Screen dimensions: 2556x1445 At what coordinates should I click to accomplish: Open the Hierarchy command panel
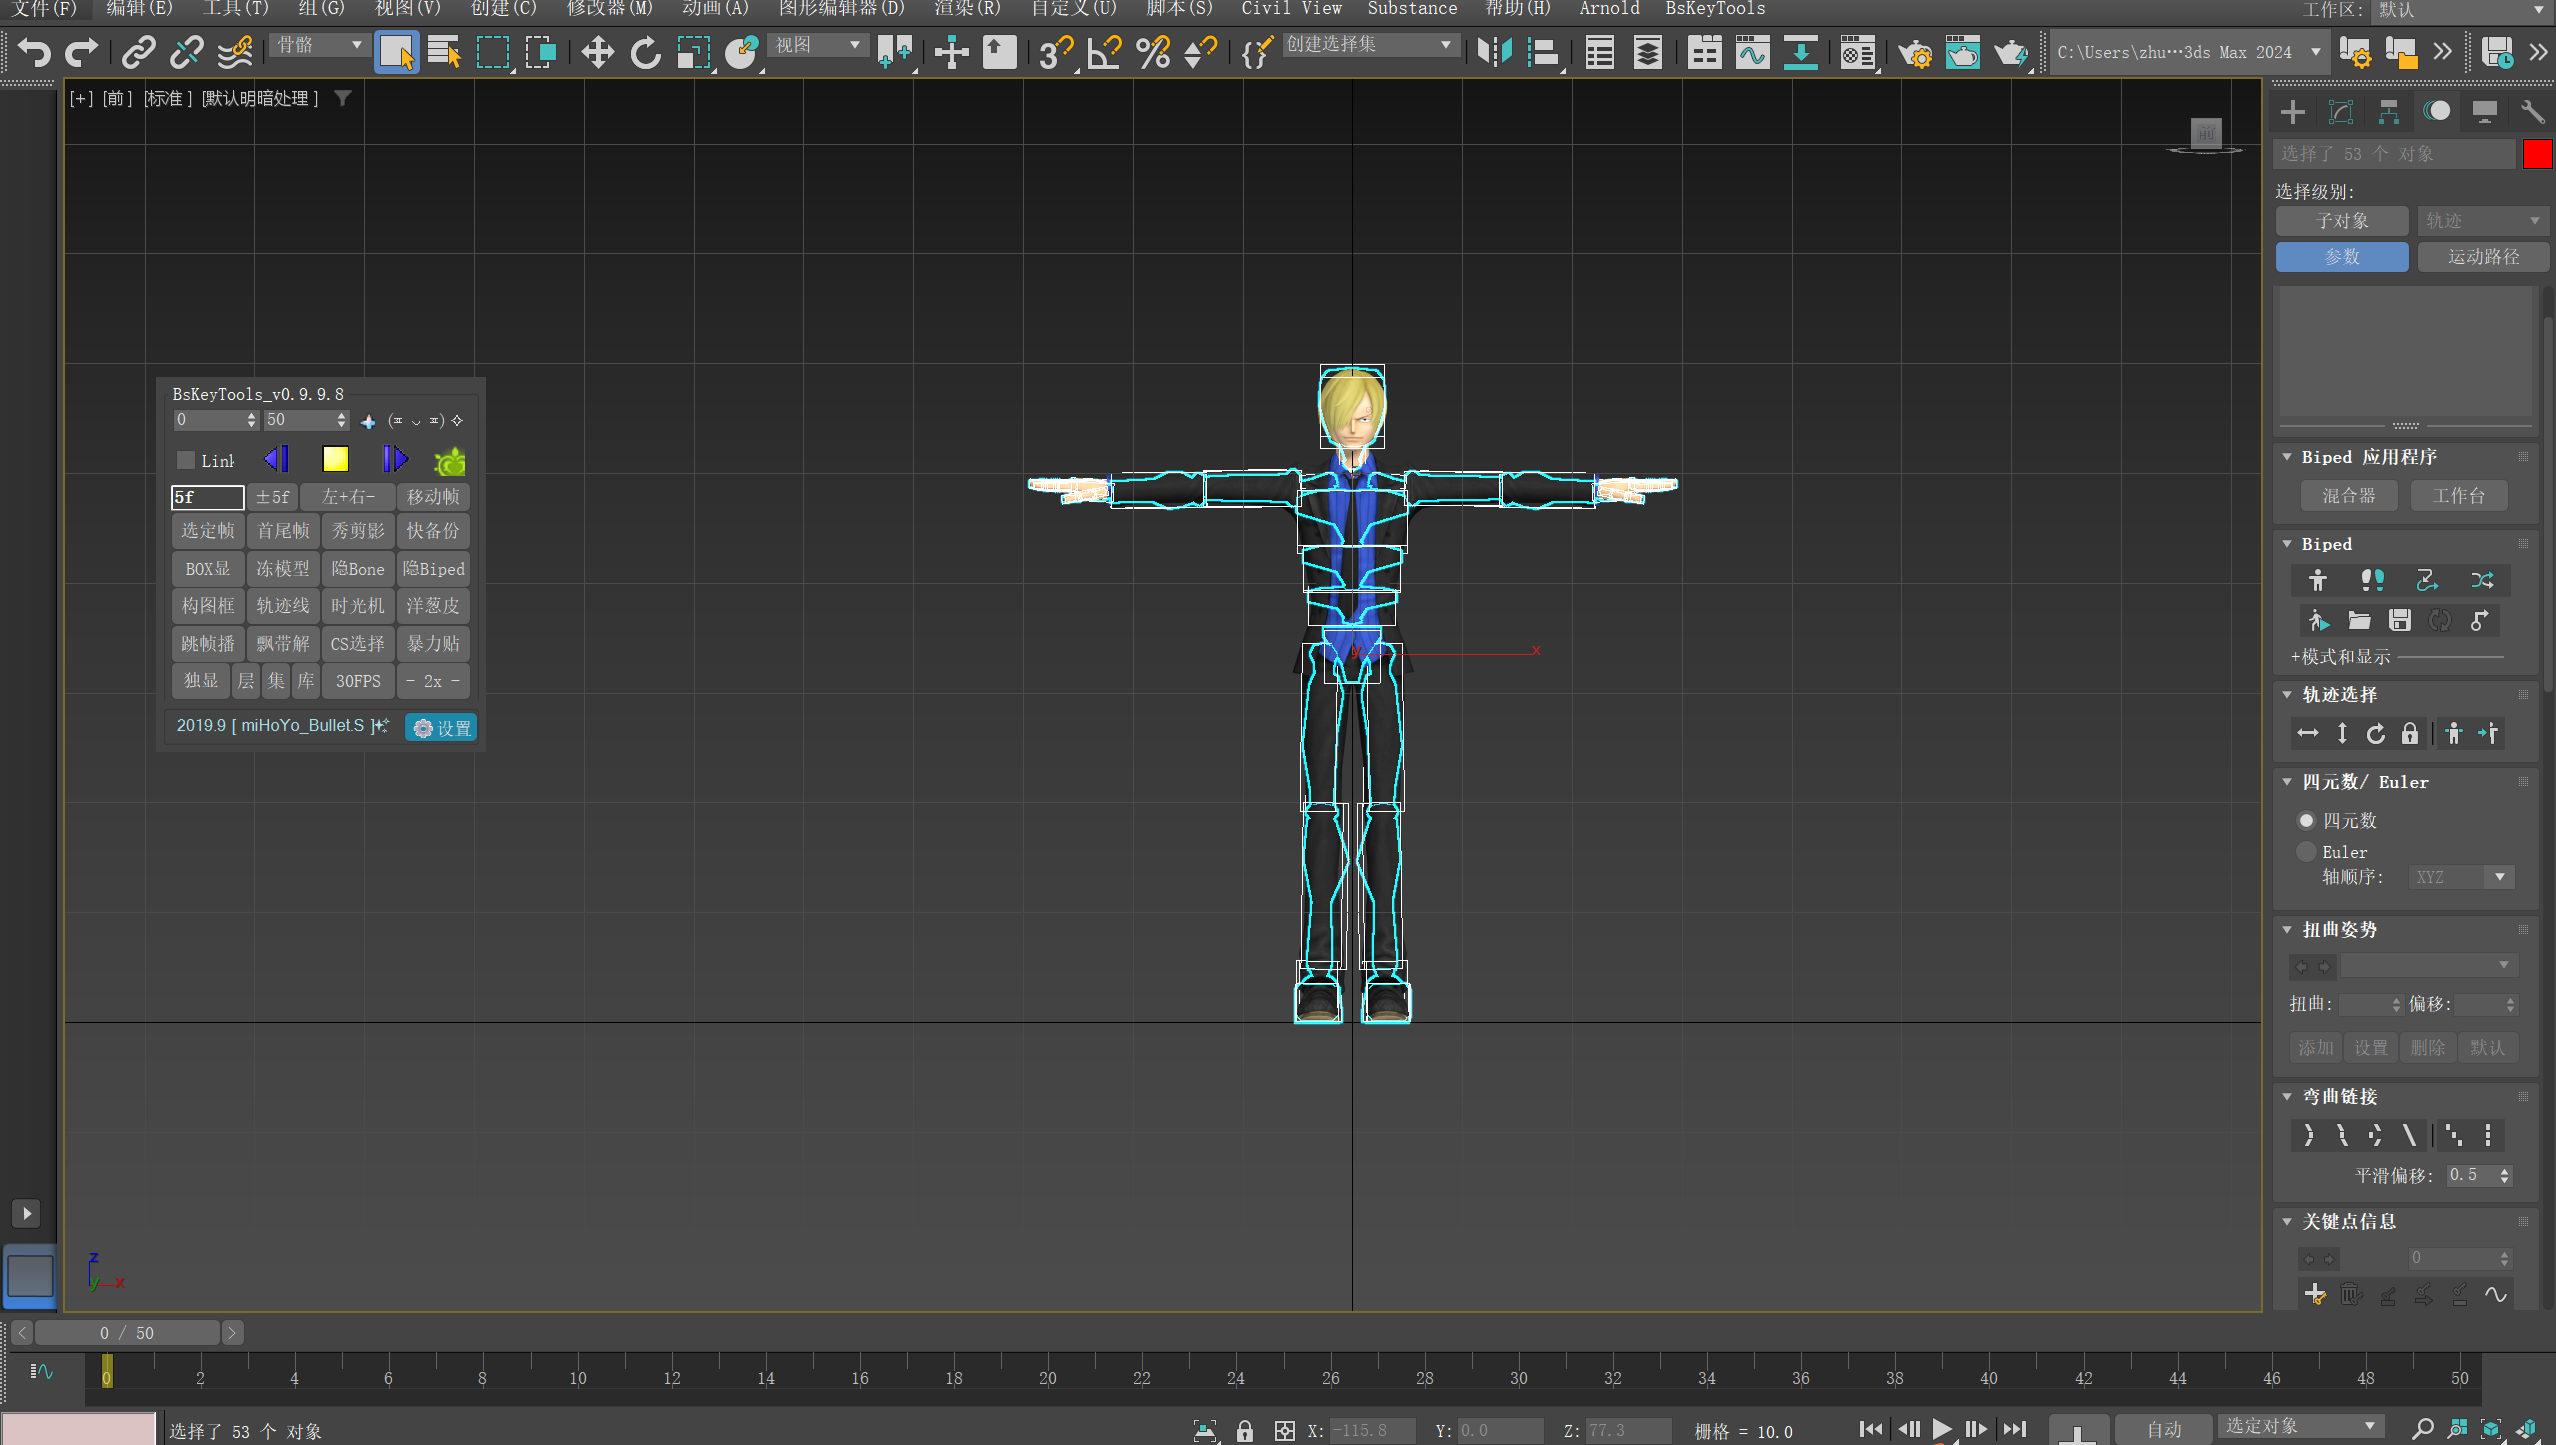coord(2388,112)
